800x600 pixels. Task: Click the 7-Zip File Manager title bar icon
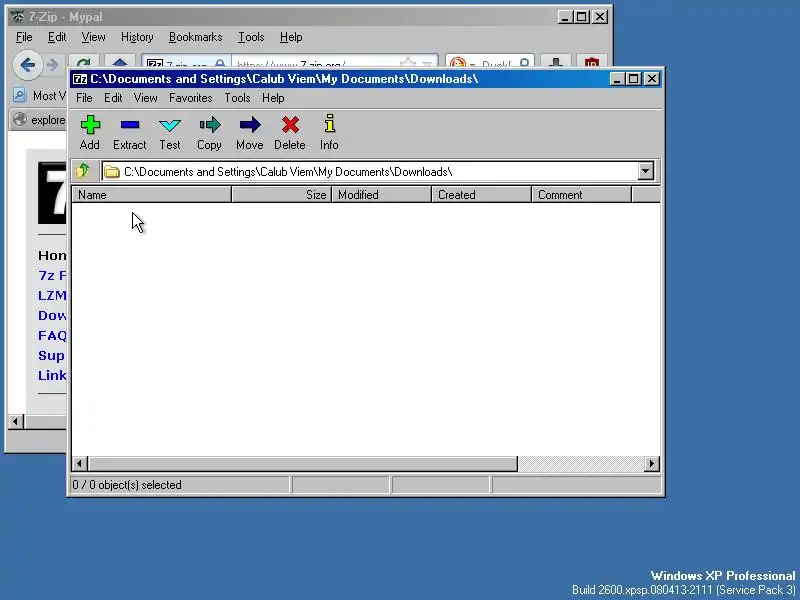tap(80, 79)
